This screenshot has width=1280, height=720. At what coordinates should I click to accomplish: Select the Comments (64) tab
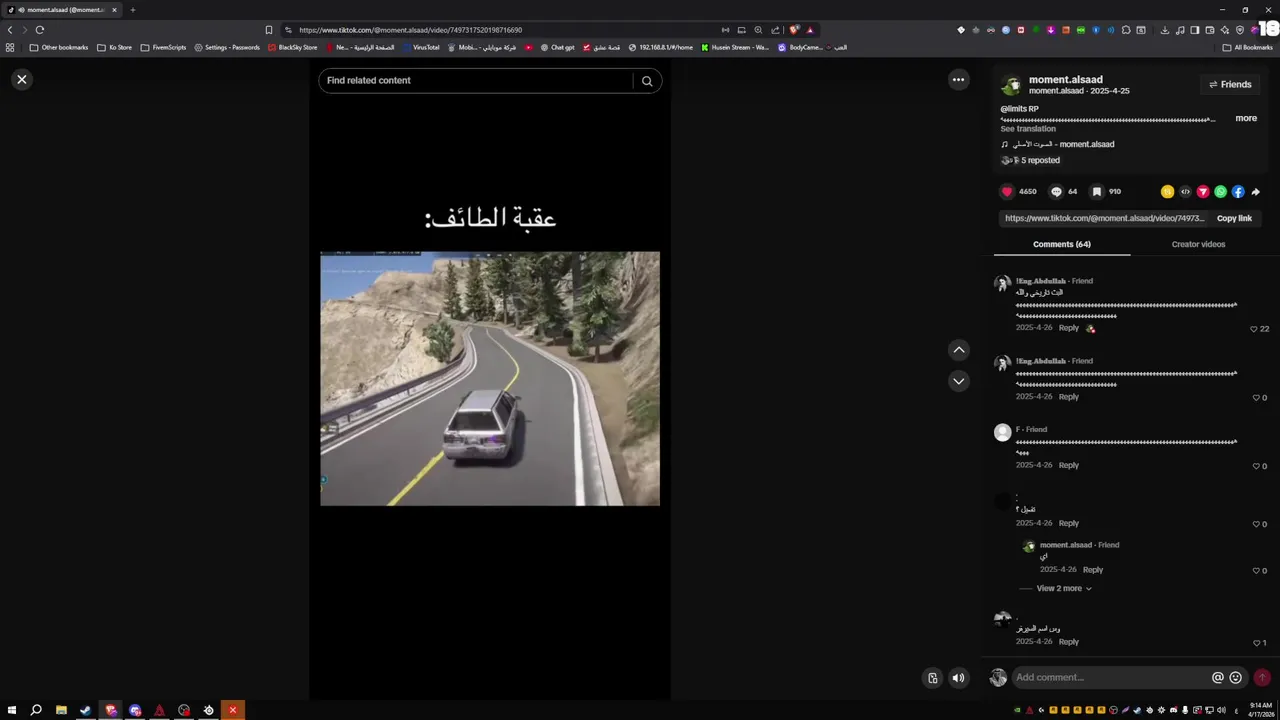(x=1061, y=244)
